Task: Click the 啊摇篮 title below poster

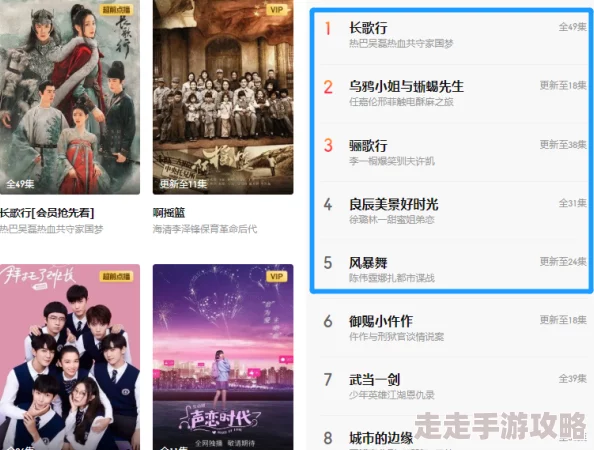Action: coord(169,213)
